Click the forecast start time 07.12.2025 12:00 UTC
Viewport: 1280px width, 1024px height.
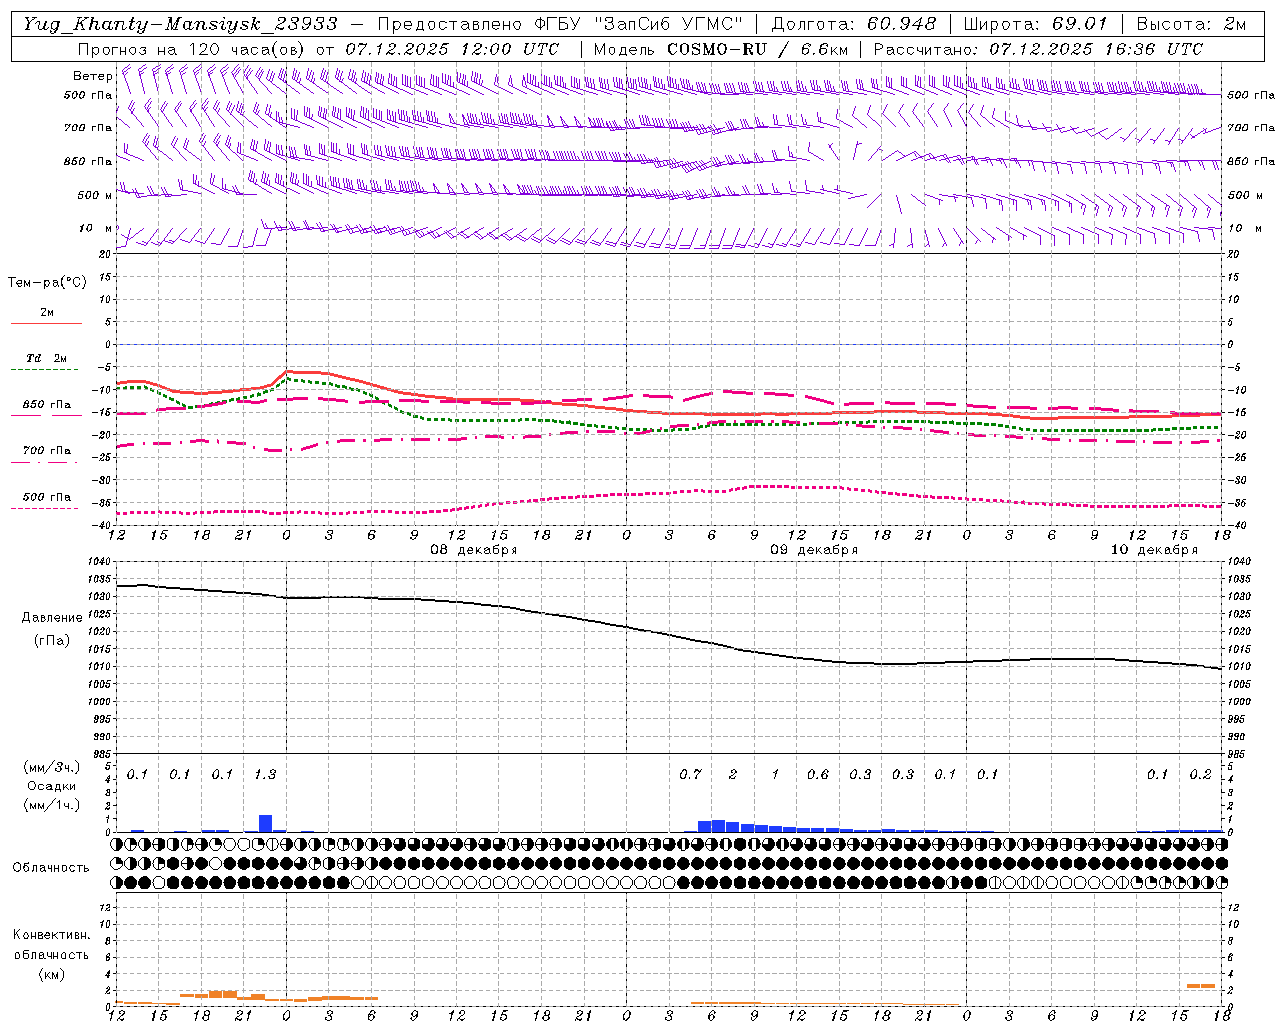pos(452,49)
